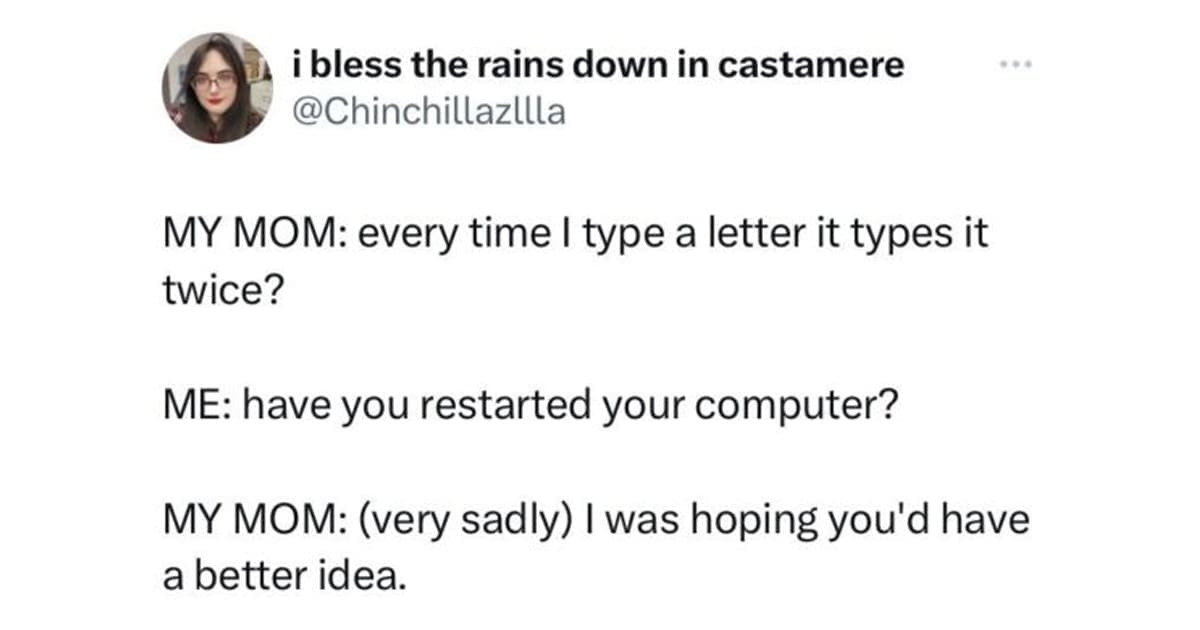This screenshot has height=630, width=1200.
Task: Open the three-dot more options menu
Action: tap(1013, 65)
